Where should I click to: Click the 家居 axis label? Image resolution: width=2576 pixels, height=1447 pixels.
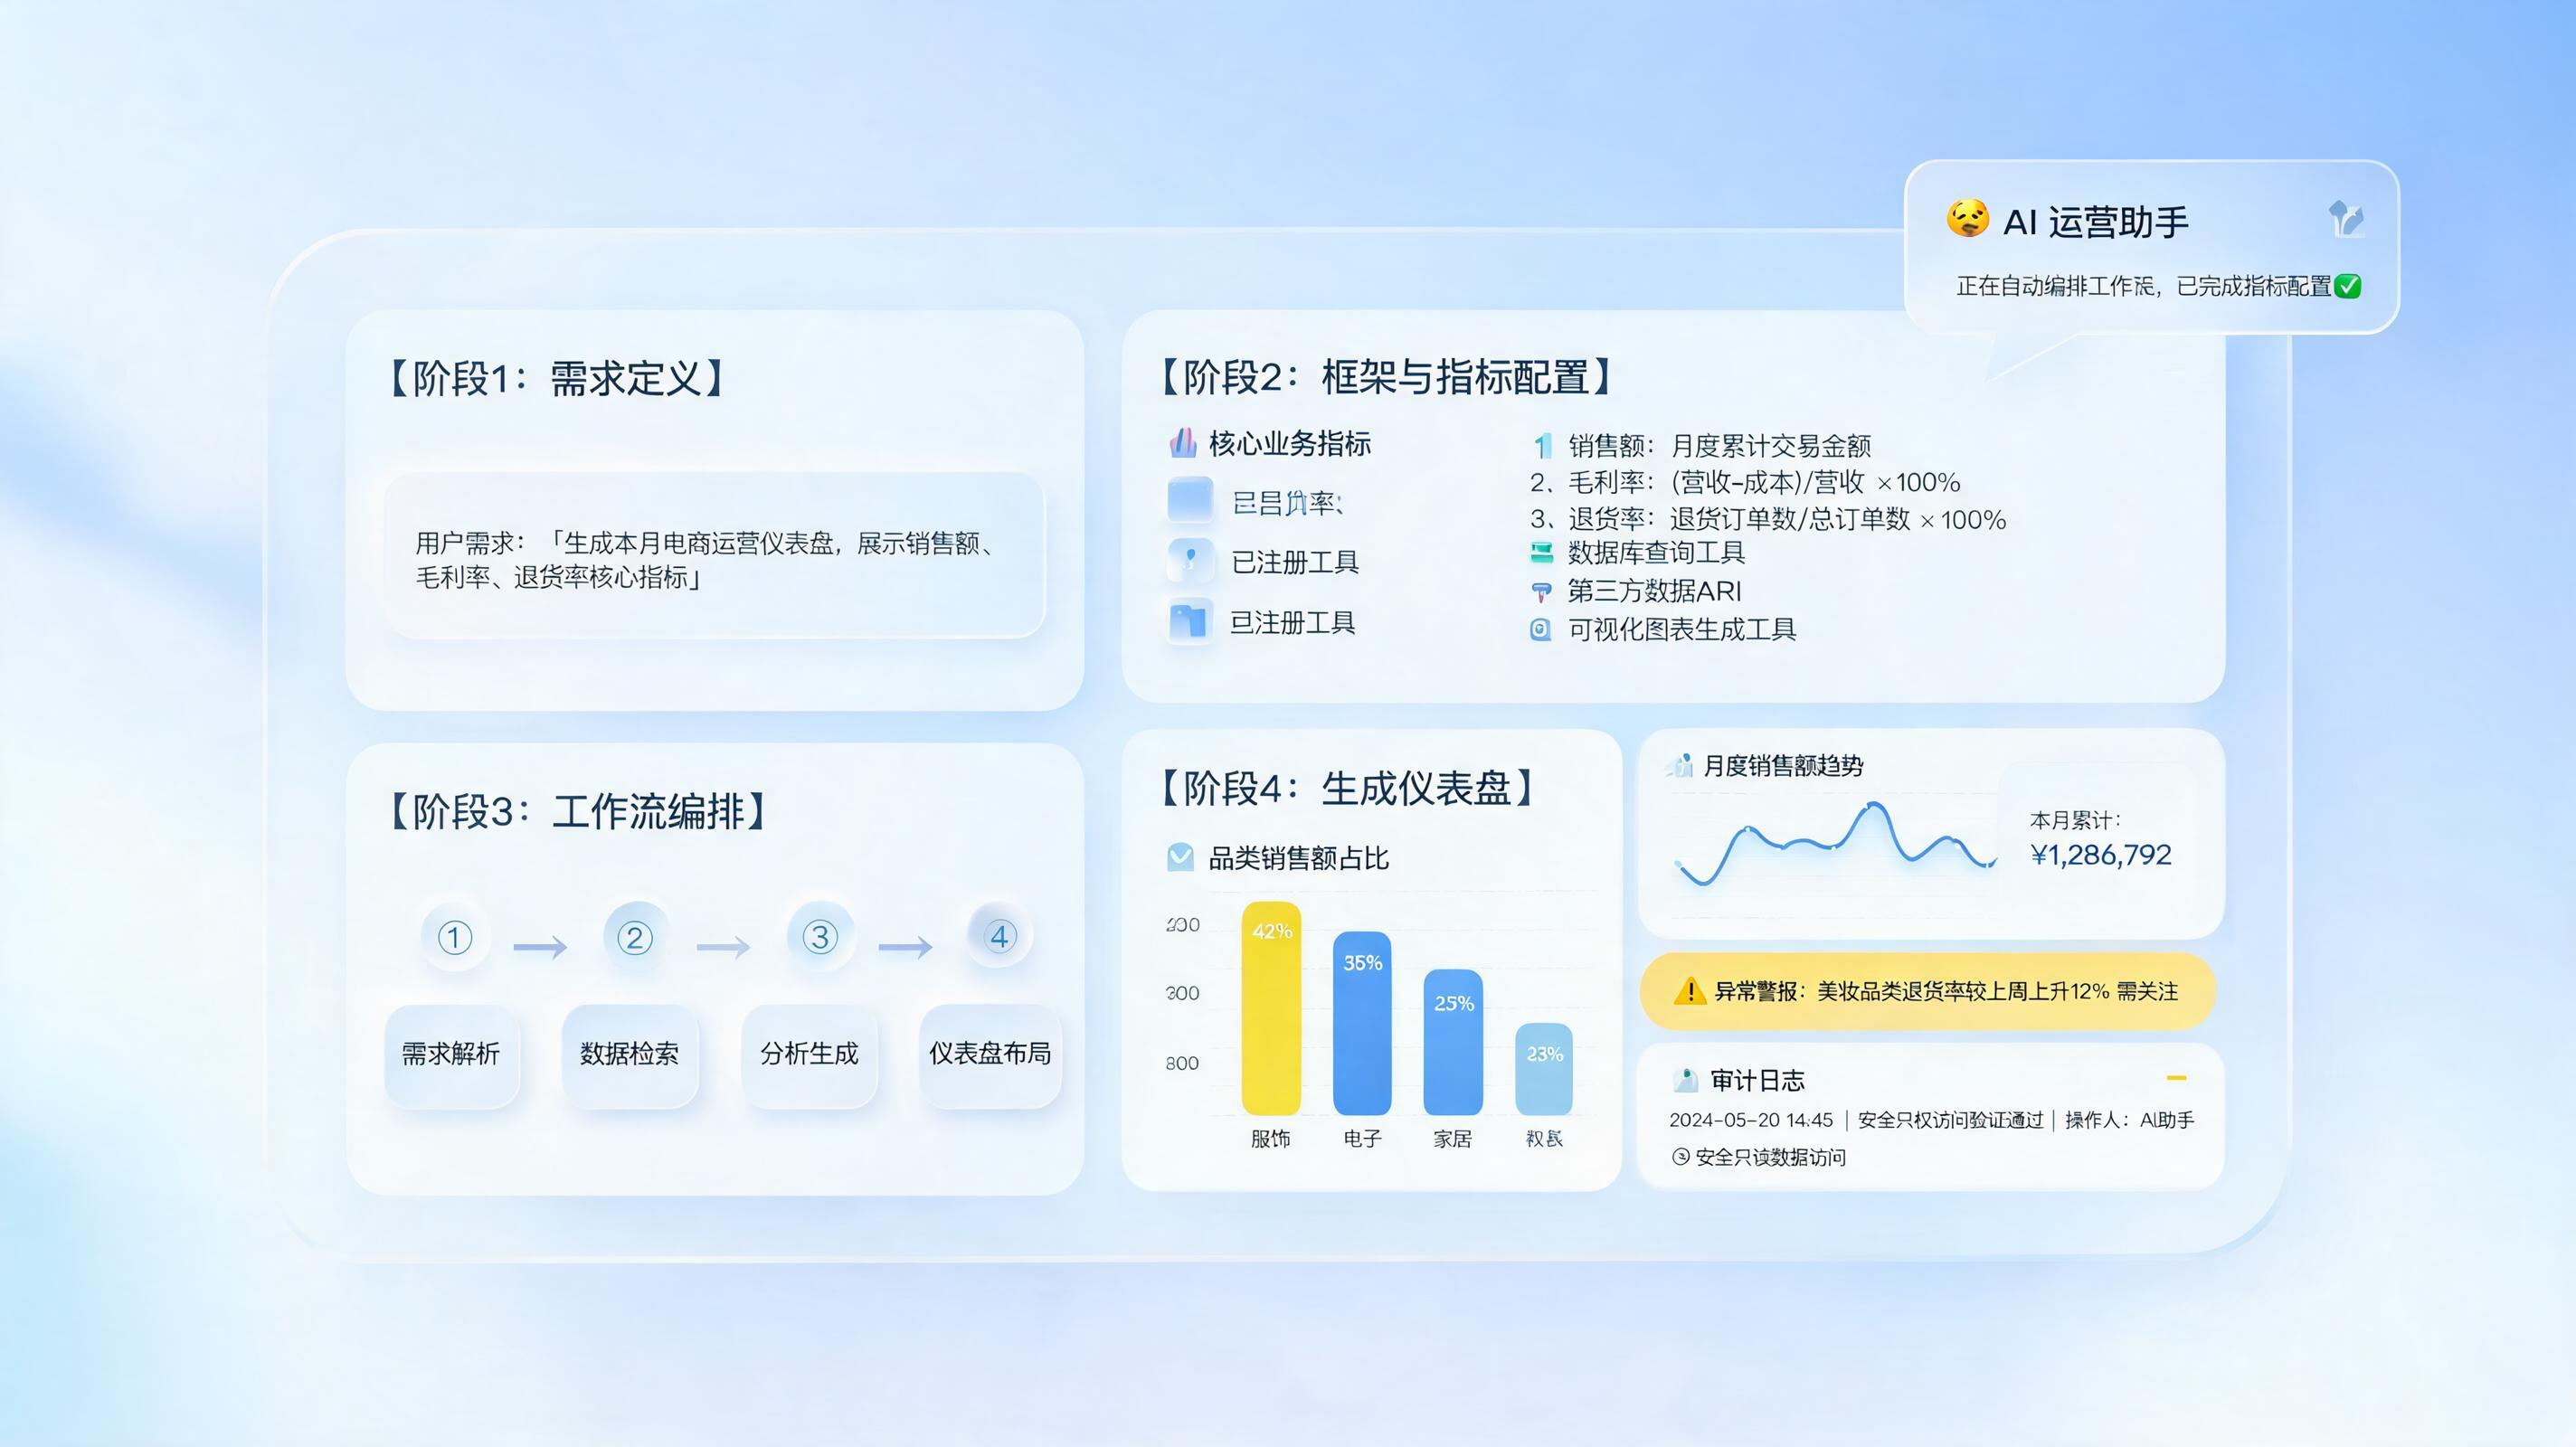click(1453, 1139)
